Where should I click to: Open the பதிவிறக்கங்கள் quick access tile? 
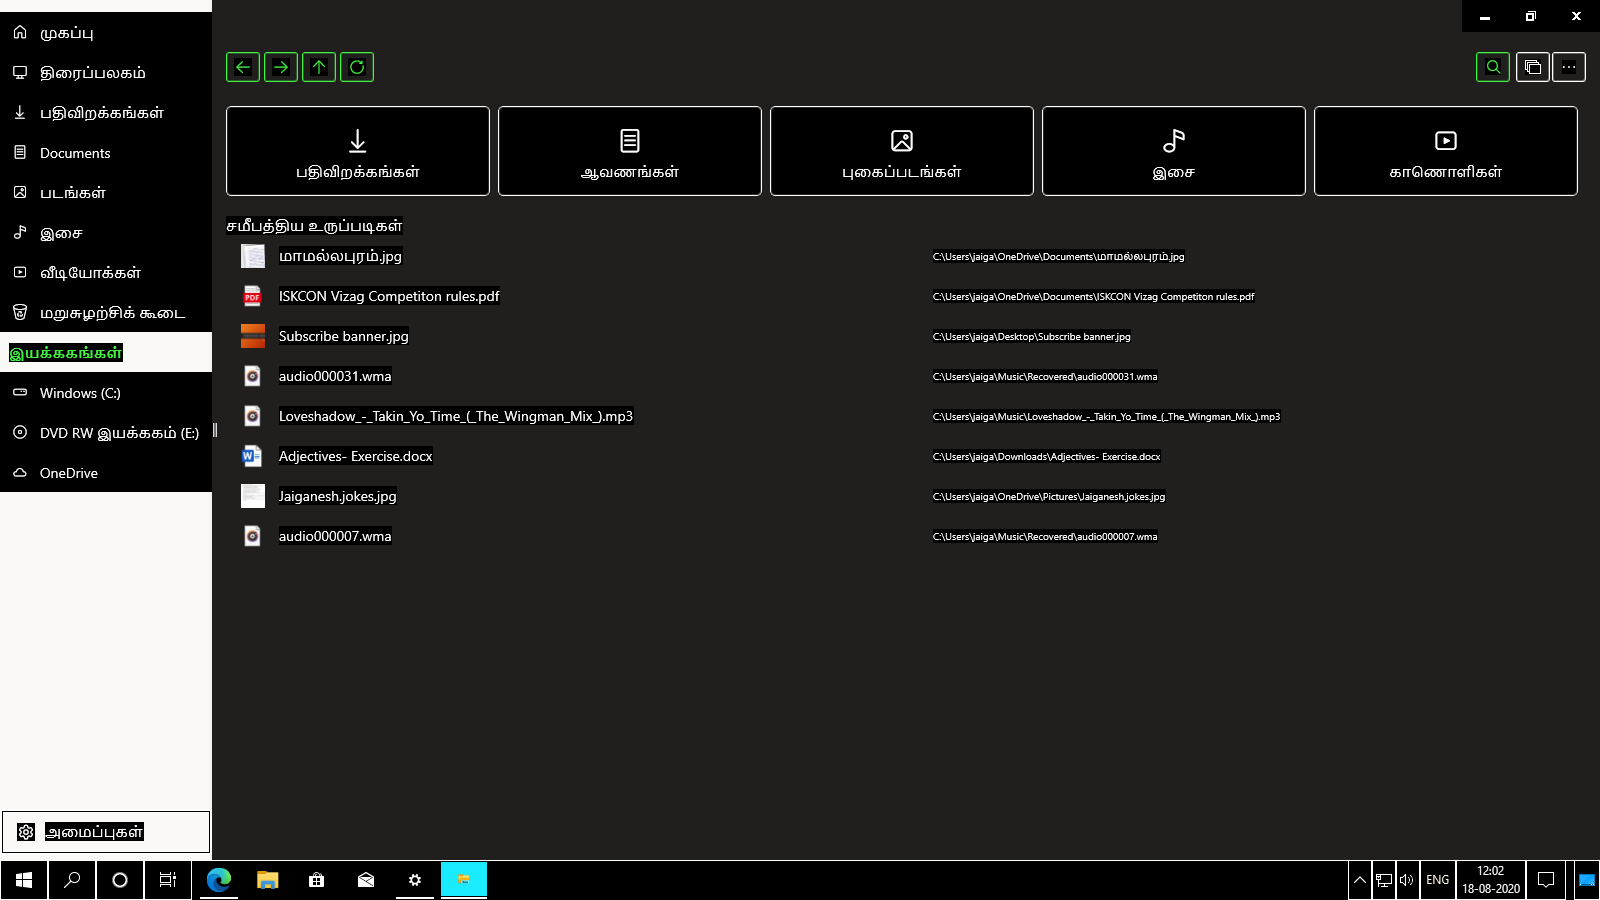(358, 151)
